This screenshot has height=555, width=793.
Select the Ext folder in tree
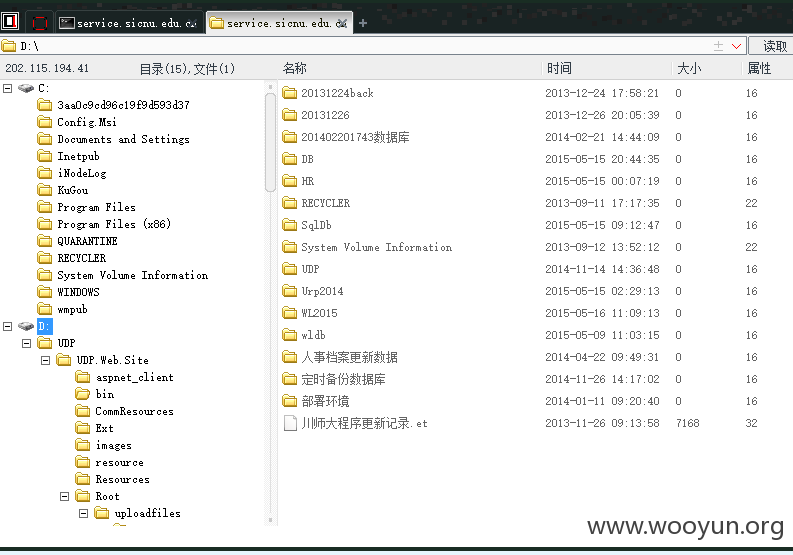tap(95, 428)
